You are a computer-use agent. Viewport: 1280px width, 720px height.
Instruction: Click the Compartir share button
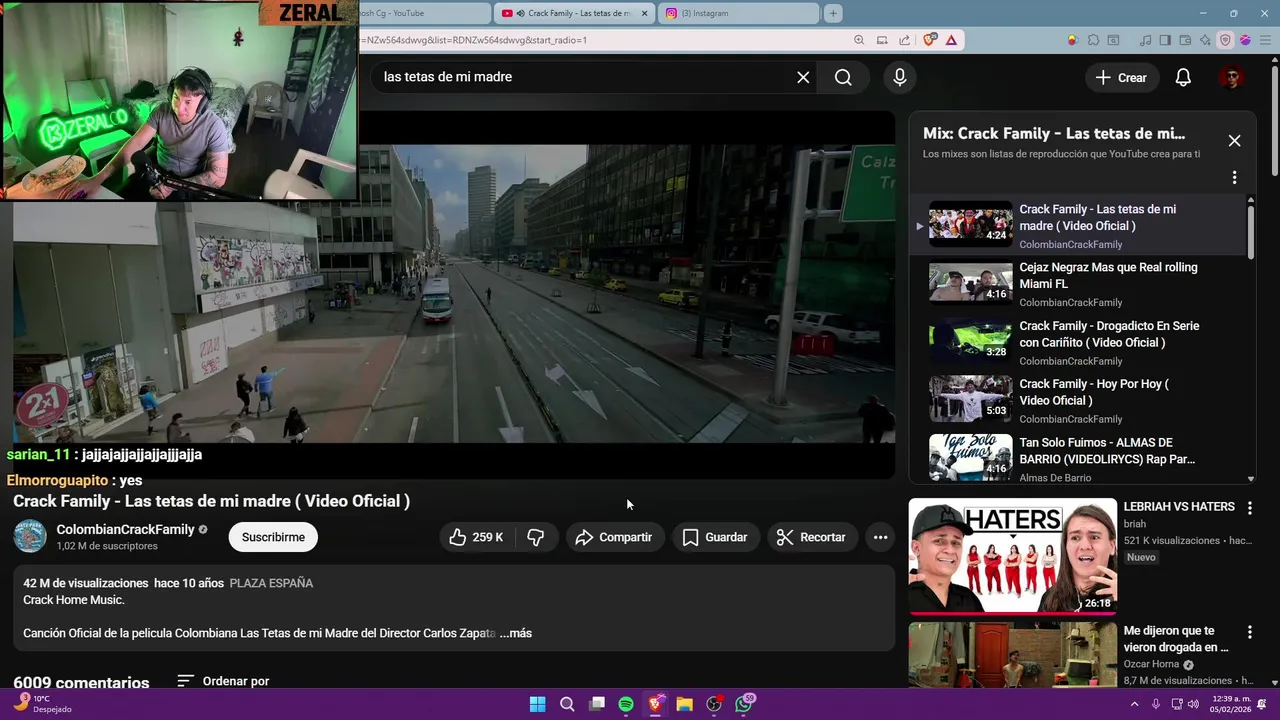(x=614, y=537)
